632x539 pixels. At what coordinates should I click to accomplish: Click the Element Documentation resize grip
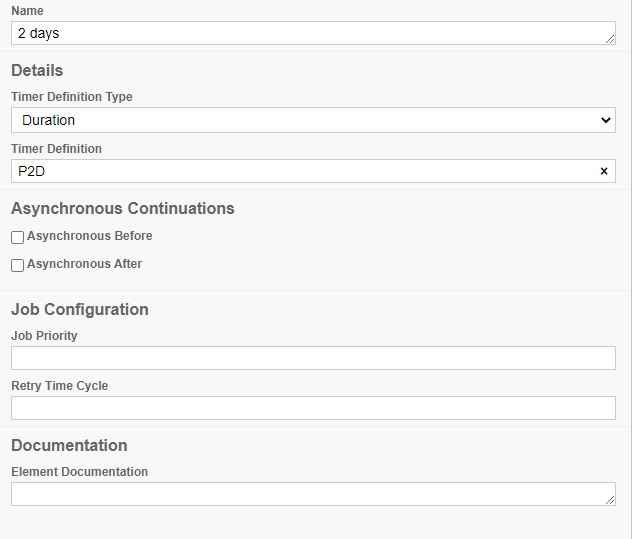(610, 500)
